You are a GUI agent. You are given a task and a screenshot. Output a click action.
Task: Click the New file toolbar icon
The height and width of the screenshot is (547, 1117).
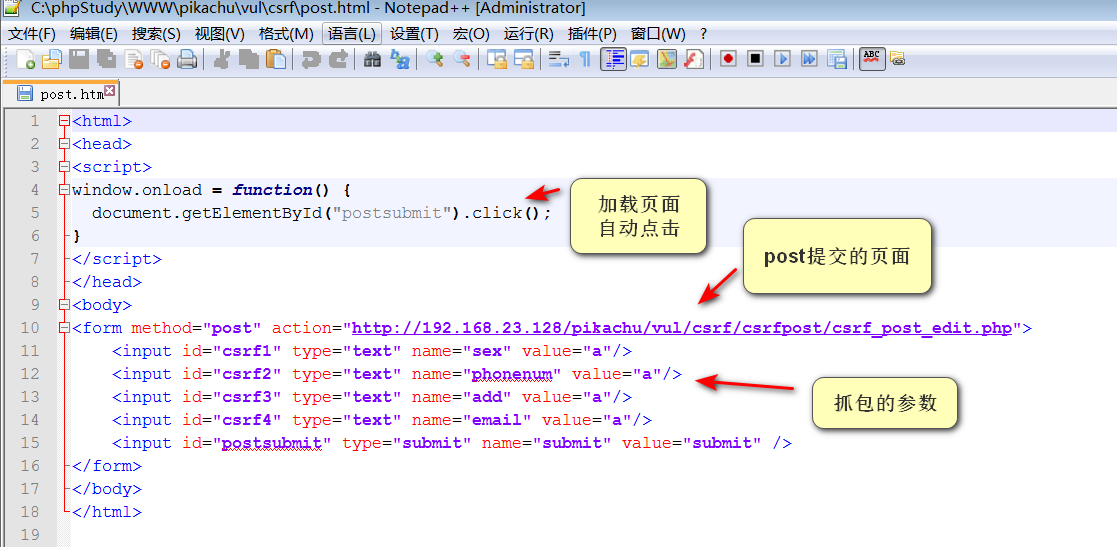tap(25, 60)
